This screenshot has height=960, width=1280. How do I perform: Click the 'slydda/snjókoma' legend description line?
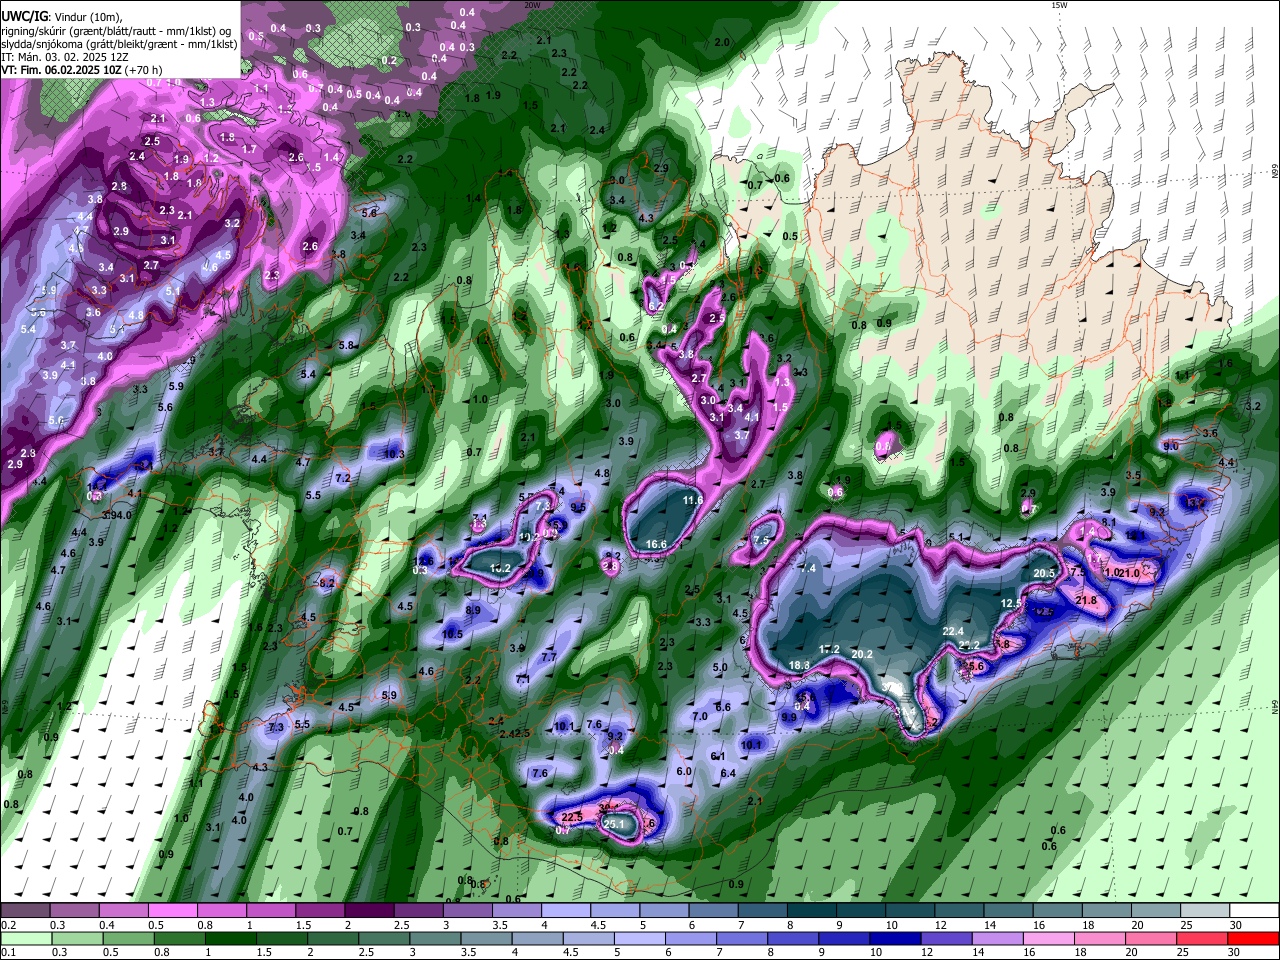pos(119,44)
